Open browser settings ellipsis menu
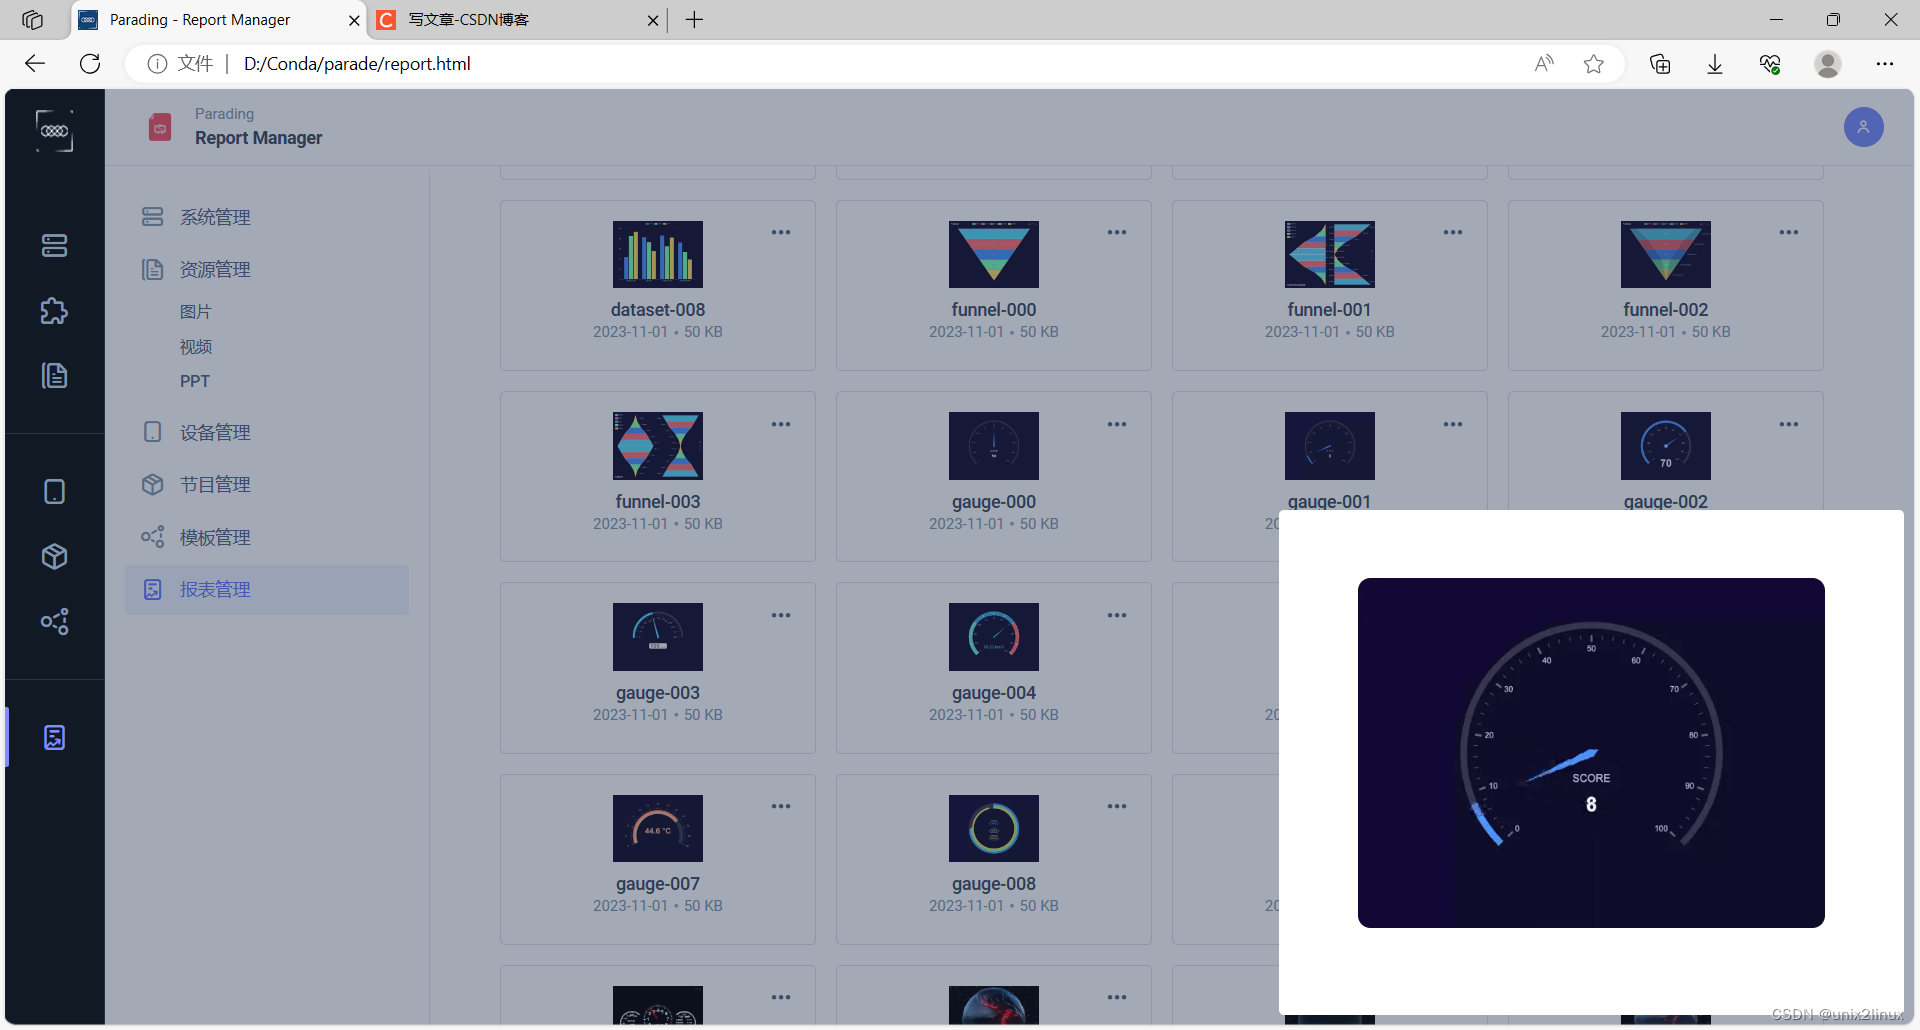 [x=1885, y=64]
